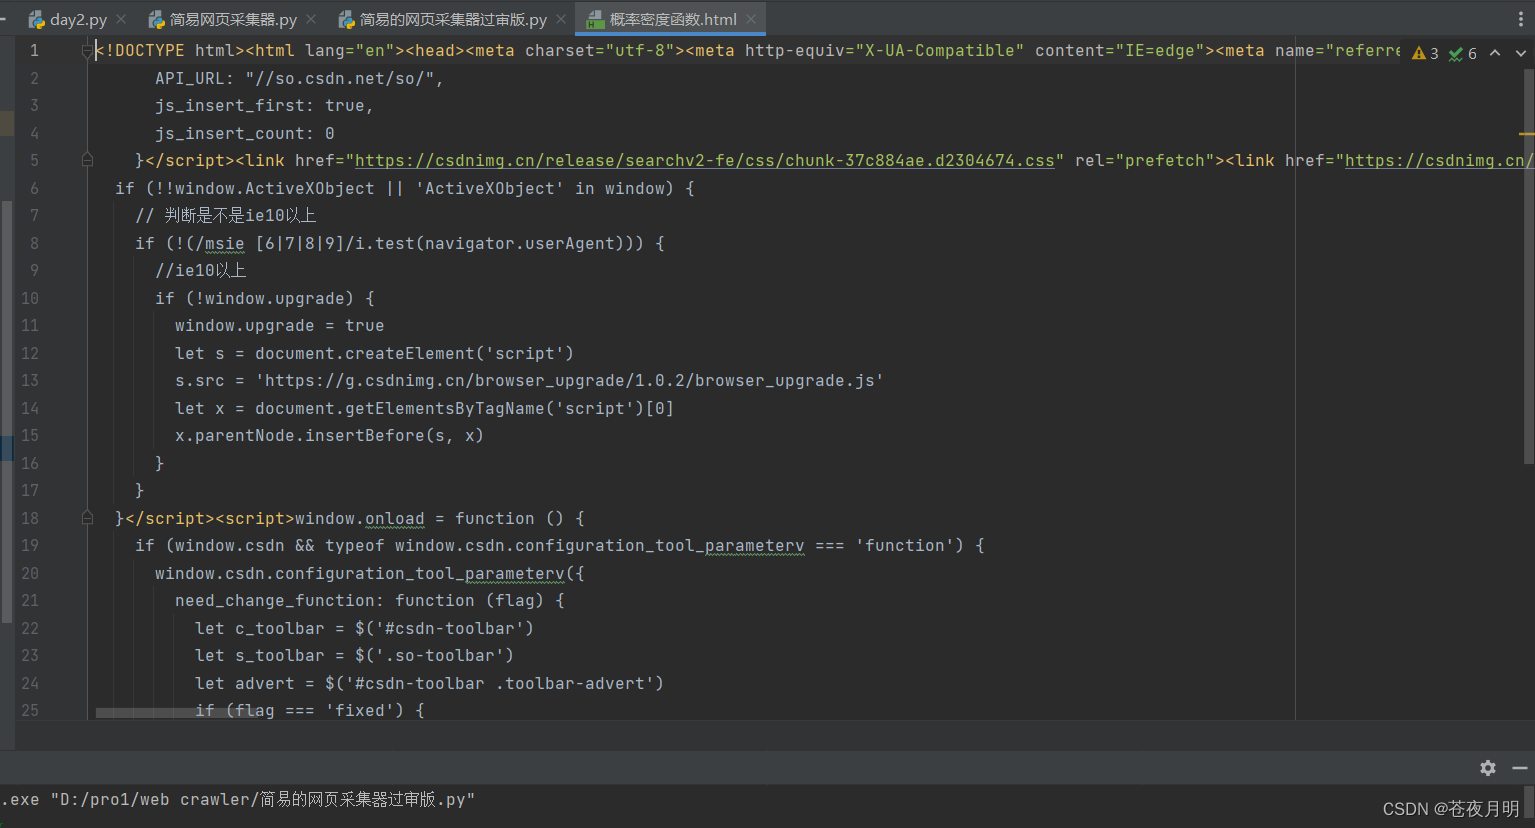Click the 'js_insert_first: true,' line
Screen dimensions: 1535x828
(264, 105)
